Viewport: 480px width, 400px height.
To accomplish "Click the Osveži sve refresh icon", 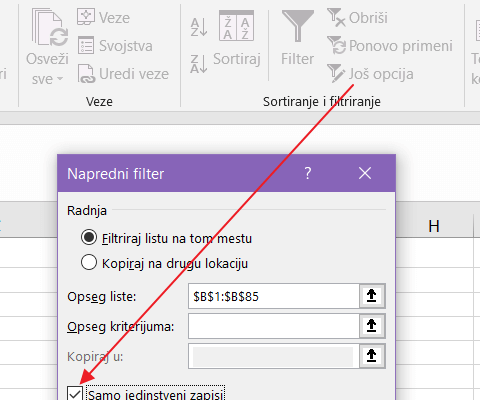I will point(50,28).
